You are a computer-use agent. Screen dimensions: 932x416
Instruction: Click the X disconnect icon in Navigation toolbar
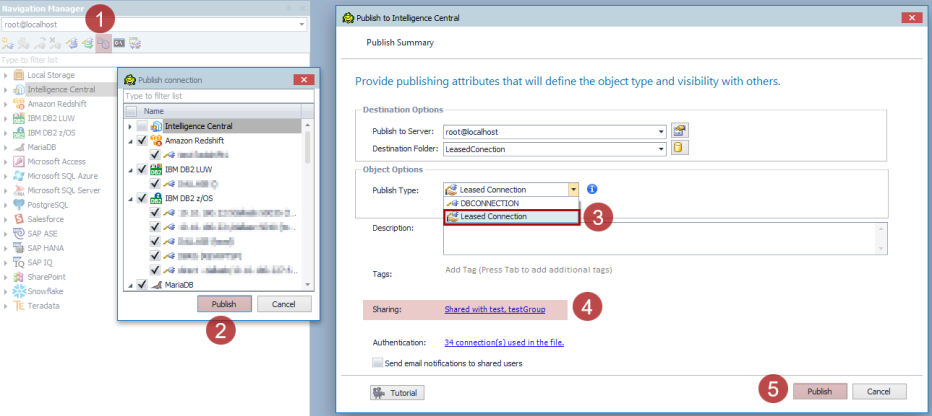[x=55, y=43]
